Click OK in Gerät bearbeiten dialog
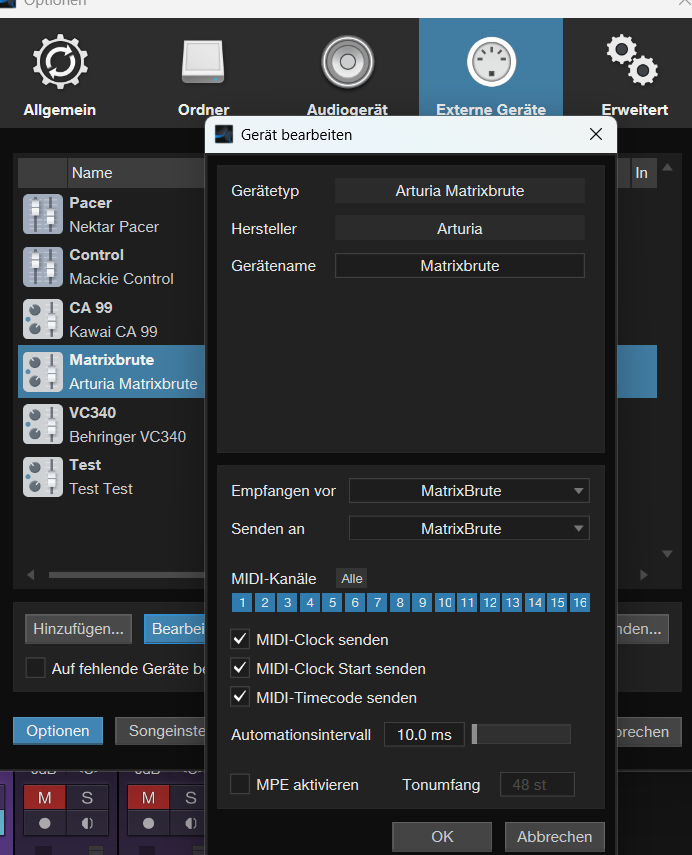Viewport: 692px width, 855px height. click(x=442, y=836)
